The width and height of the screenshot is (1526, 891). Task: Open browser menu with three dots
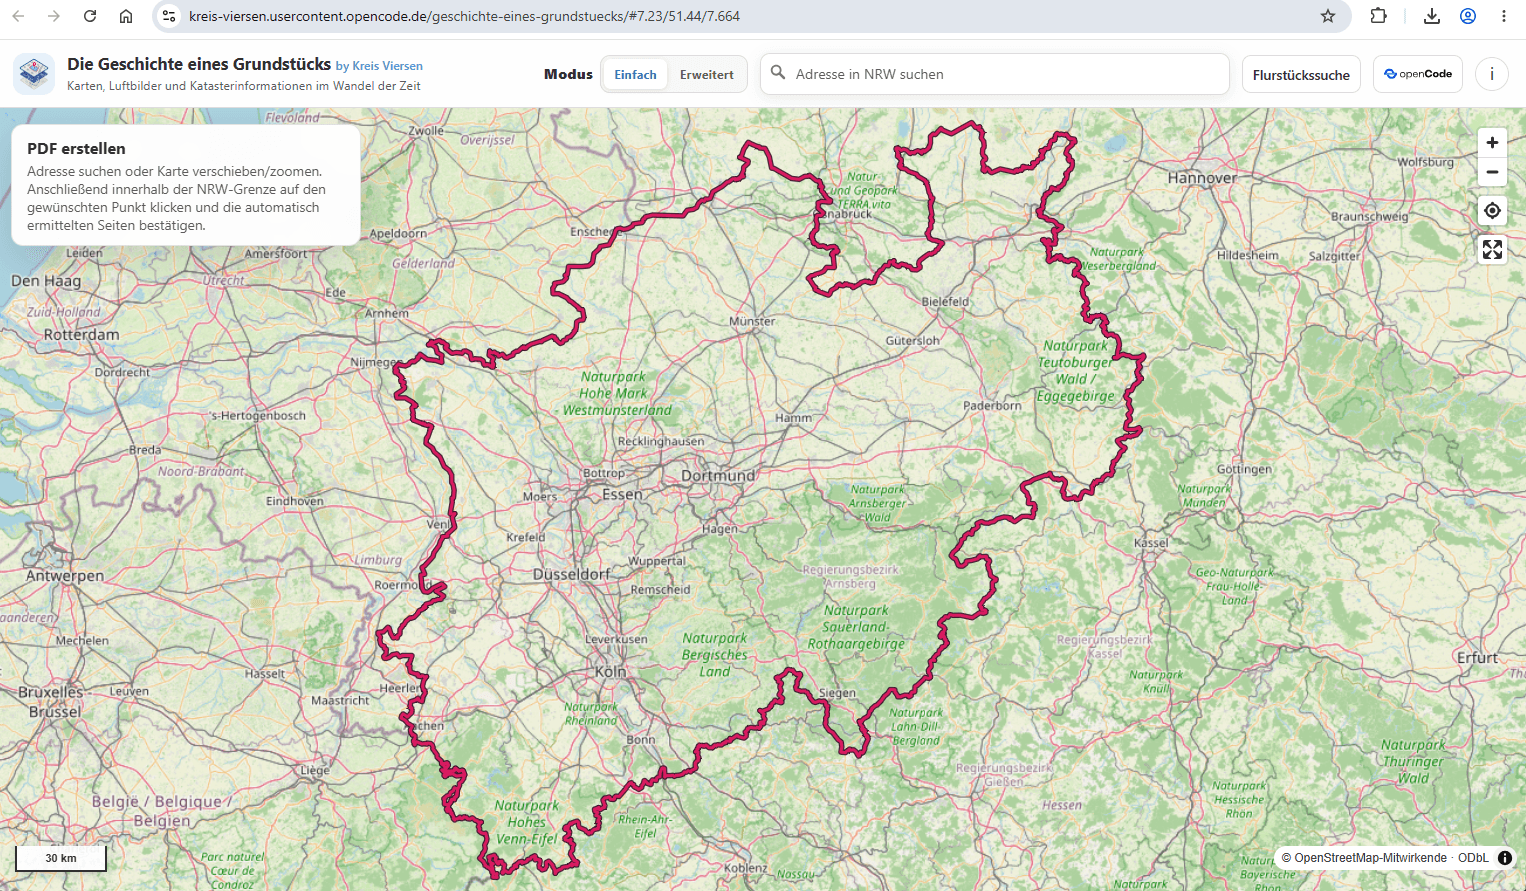point(1504,16)
